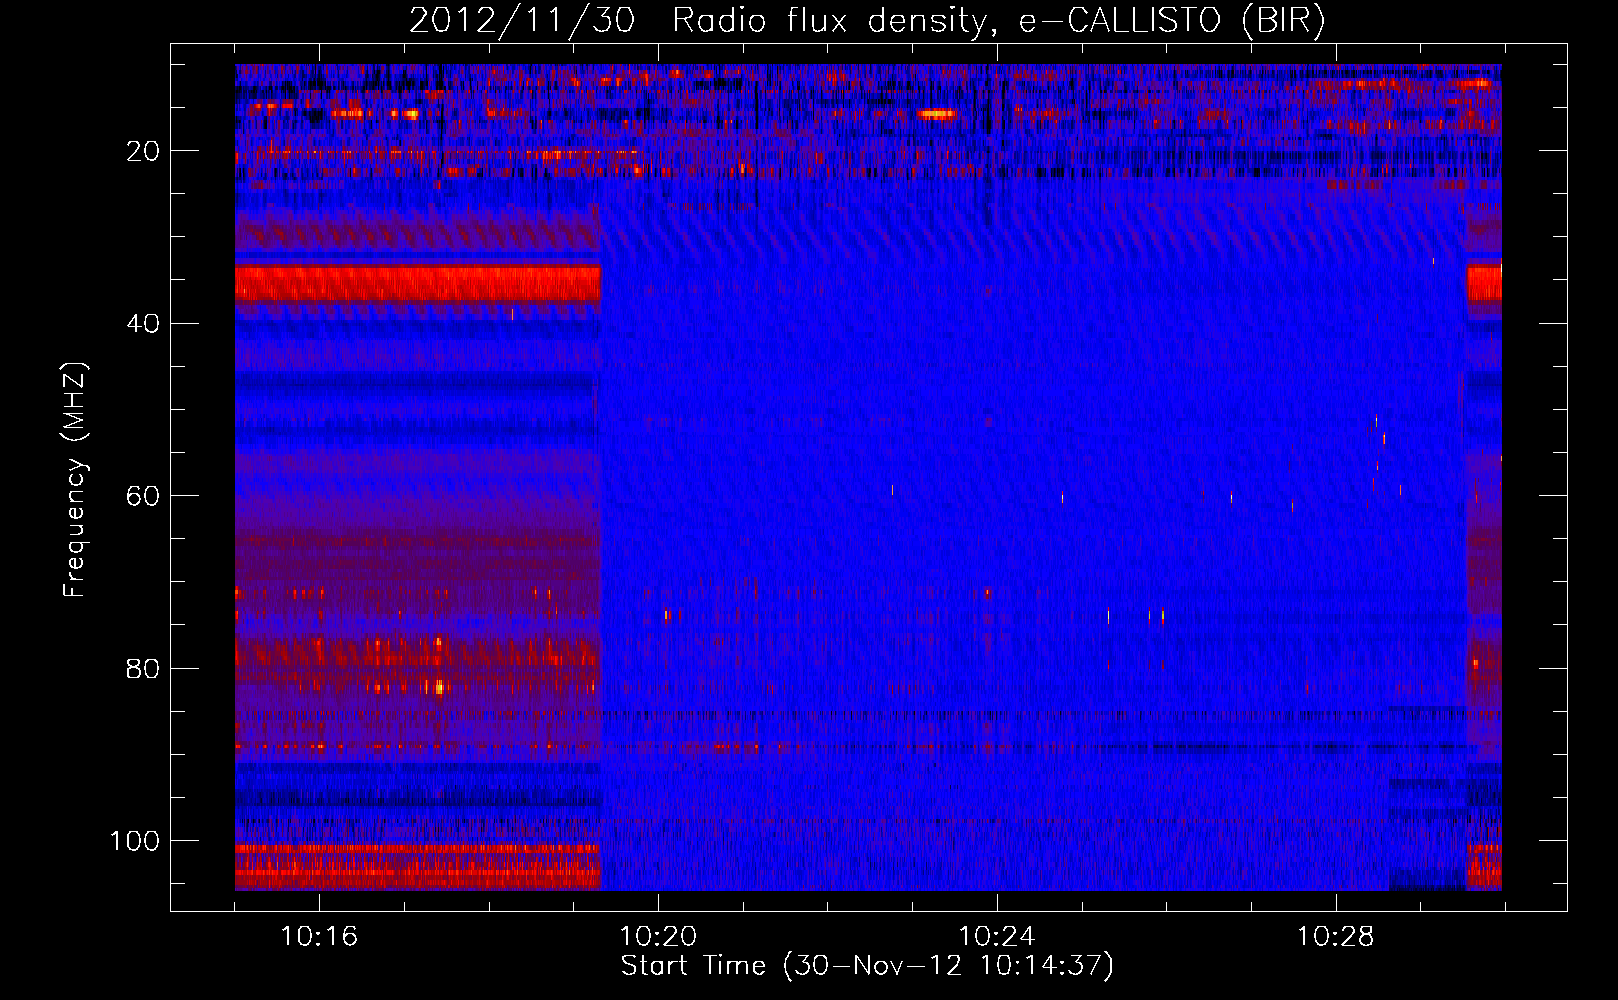Click the '100' frequency tick label
This screenshot has width=1618, height=1000.
(x=135, y=841)
